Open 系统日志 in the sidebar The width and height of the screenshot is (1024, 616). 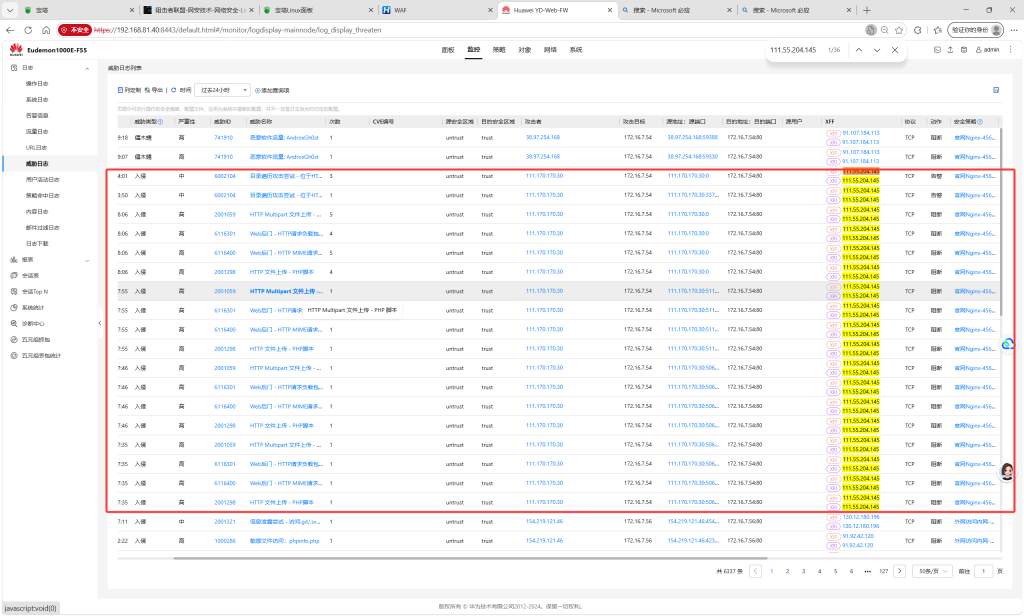(37, 100)
